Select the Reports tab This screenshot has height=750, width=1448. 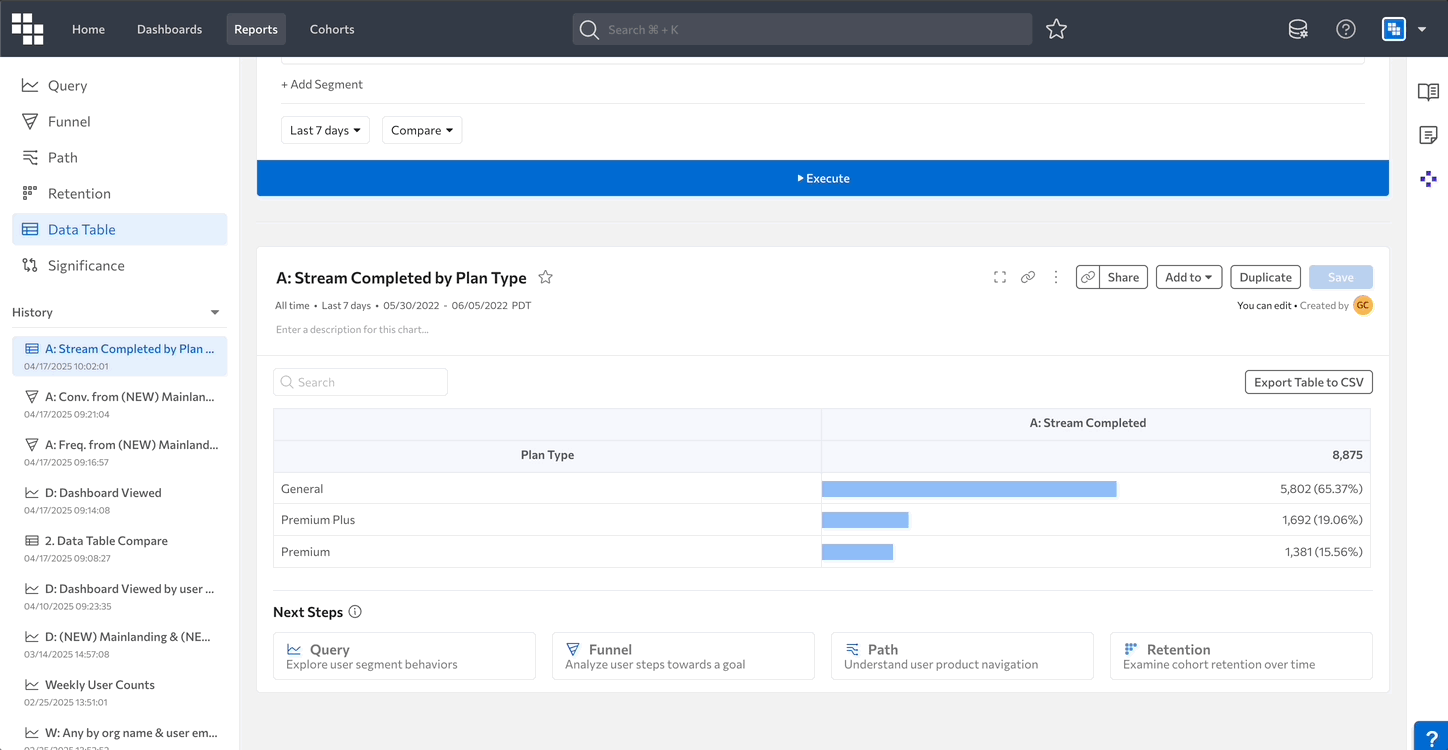(x=256, y=29)
